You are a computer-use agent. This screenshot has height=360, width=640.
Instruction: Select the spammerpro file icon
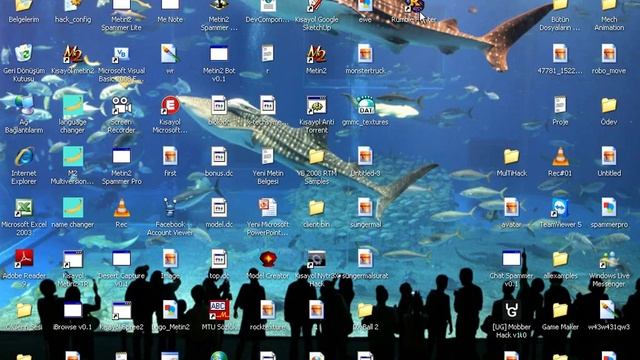pos(609,208)
